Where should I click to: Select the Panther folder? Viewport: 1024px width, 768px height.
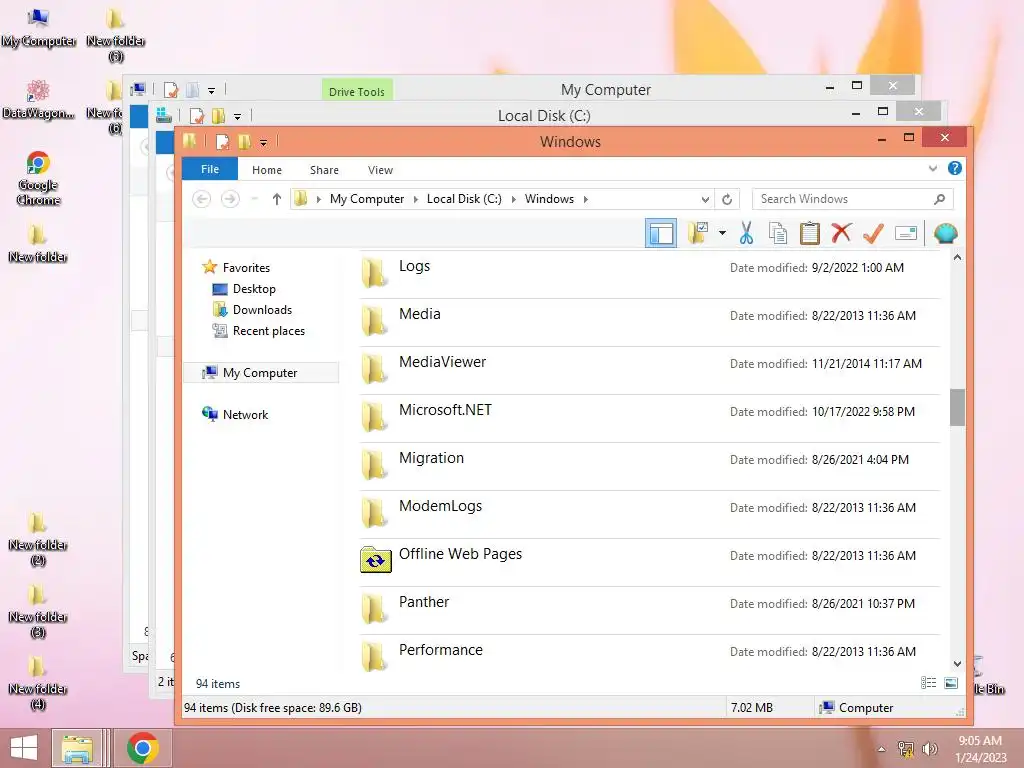(x=650, y=611)
